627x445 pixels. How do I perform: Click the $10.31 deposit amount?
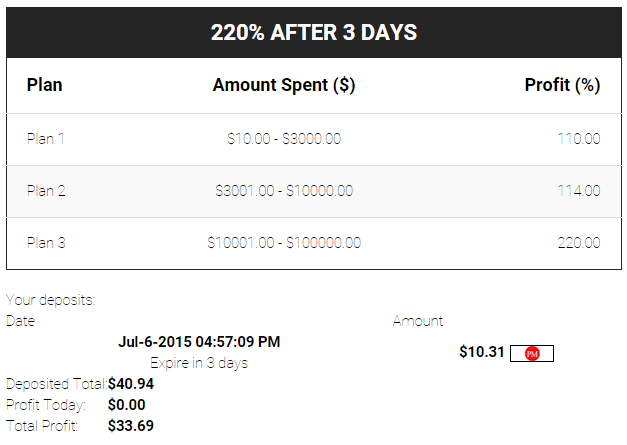(481, 352)
